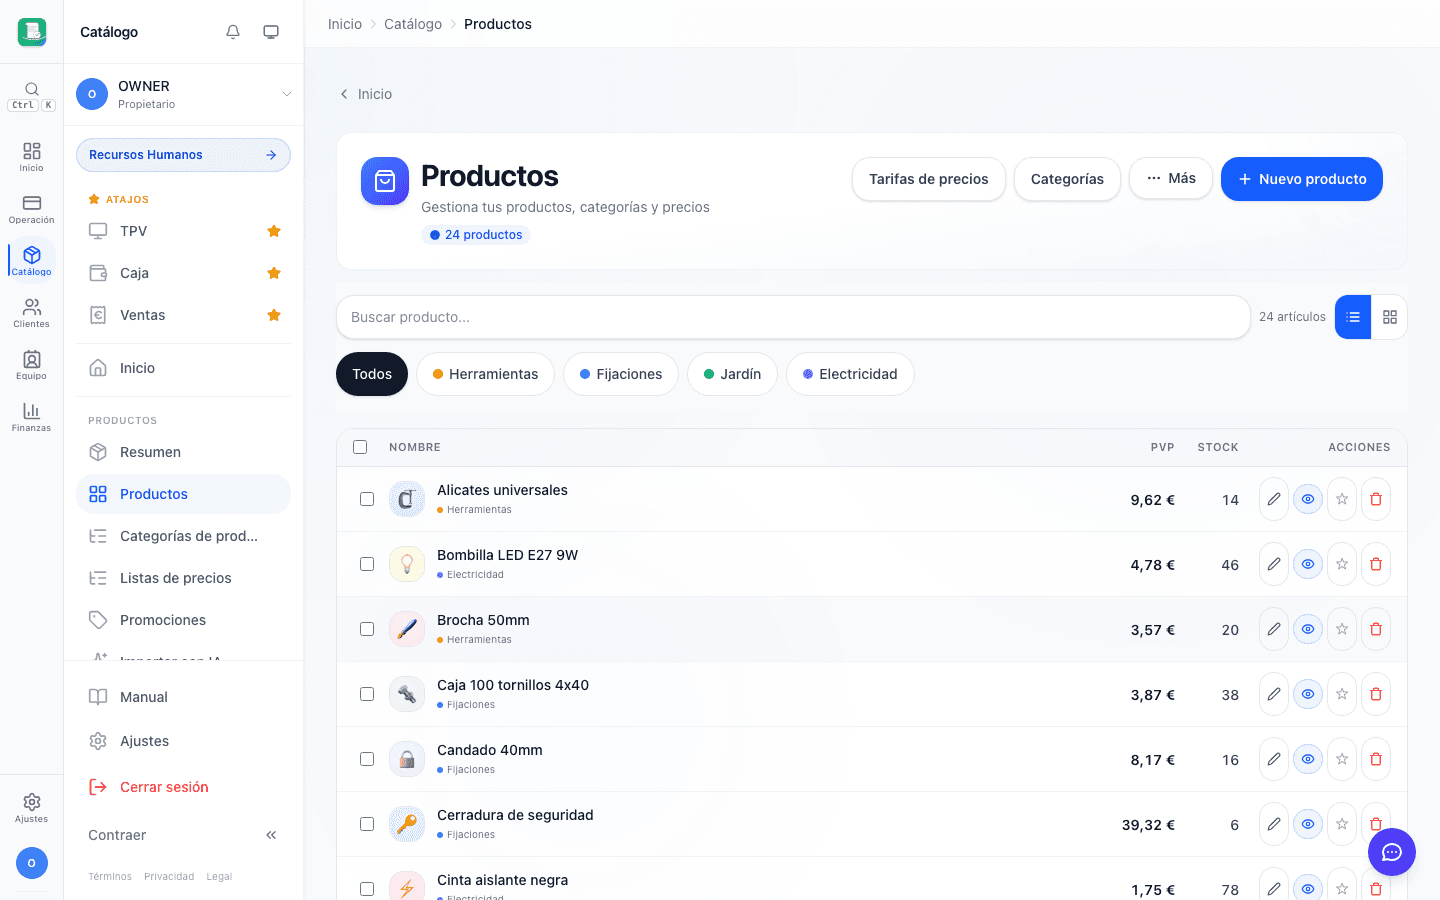Check the Brocha 50mm row
Viewport: 1440px width, 900px height.
pos(367,629)
